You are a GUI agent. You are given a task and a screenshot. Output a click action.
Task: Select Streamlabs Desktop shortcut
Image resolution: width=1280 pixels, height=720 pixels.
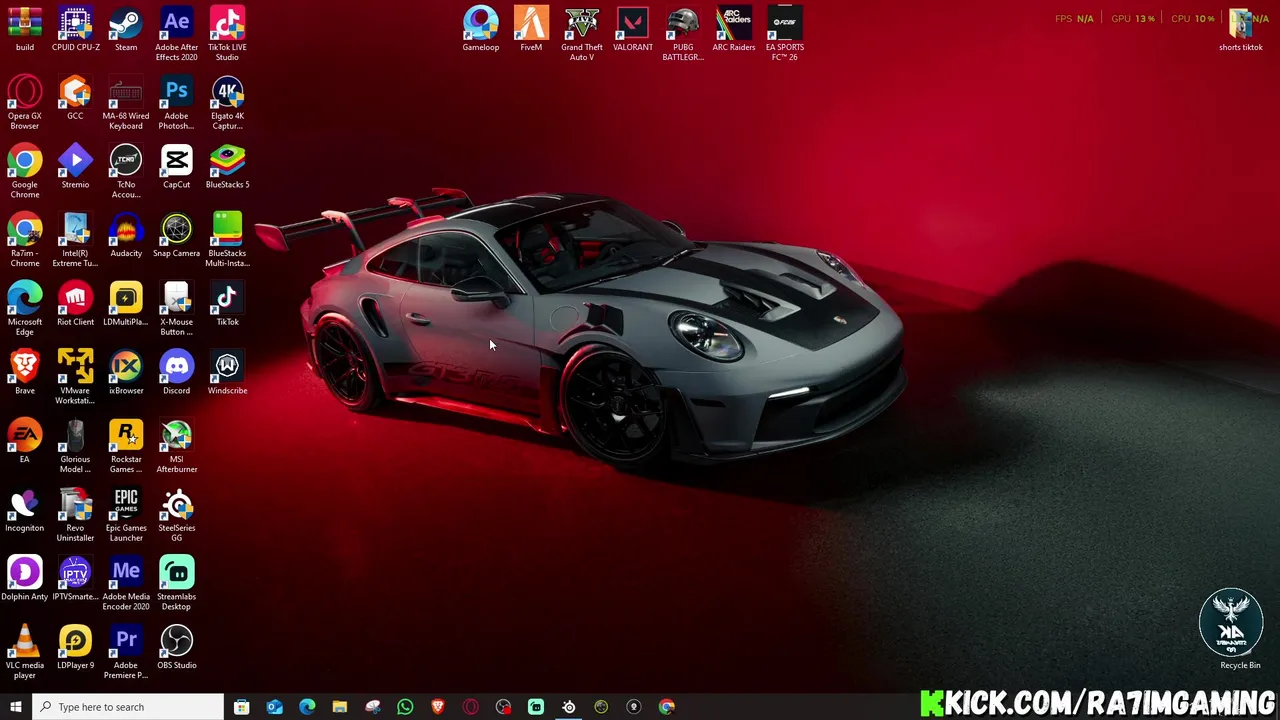click(176, 583)
